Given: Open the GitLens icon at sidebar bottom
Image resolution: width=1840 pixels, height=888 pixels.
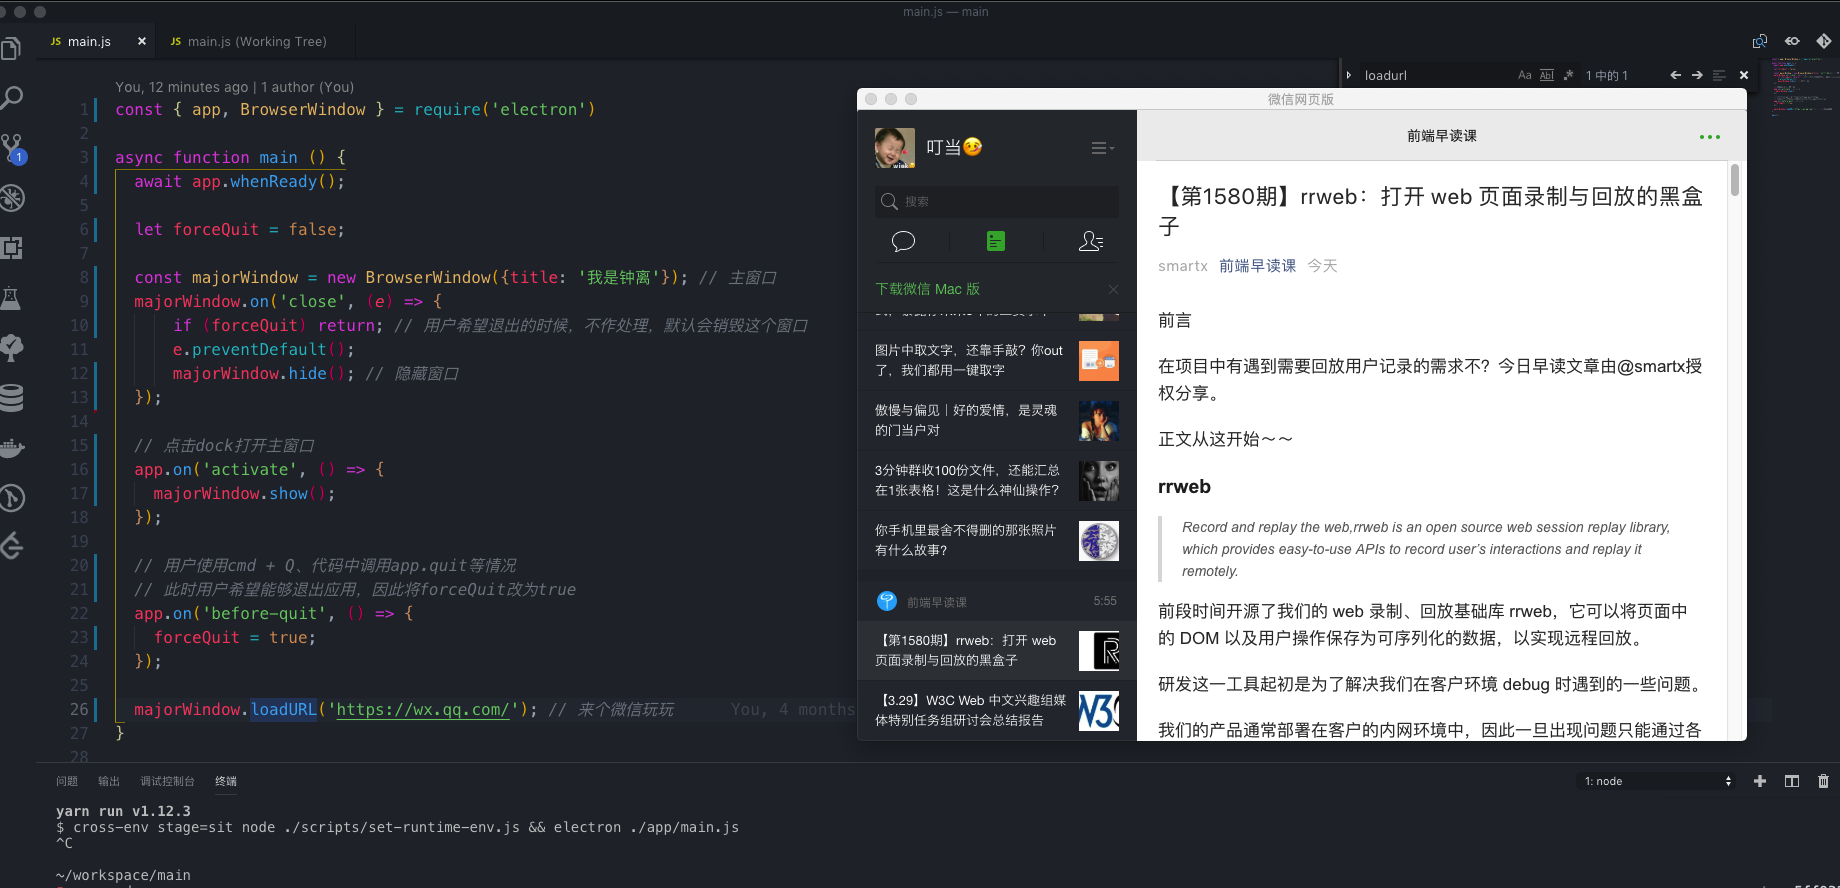Looking at the screenshot, I should 11,546.
